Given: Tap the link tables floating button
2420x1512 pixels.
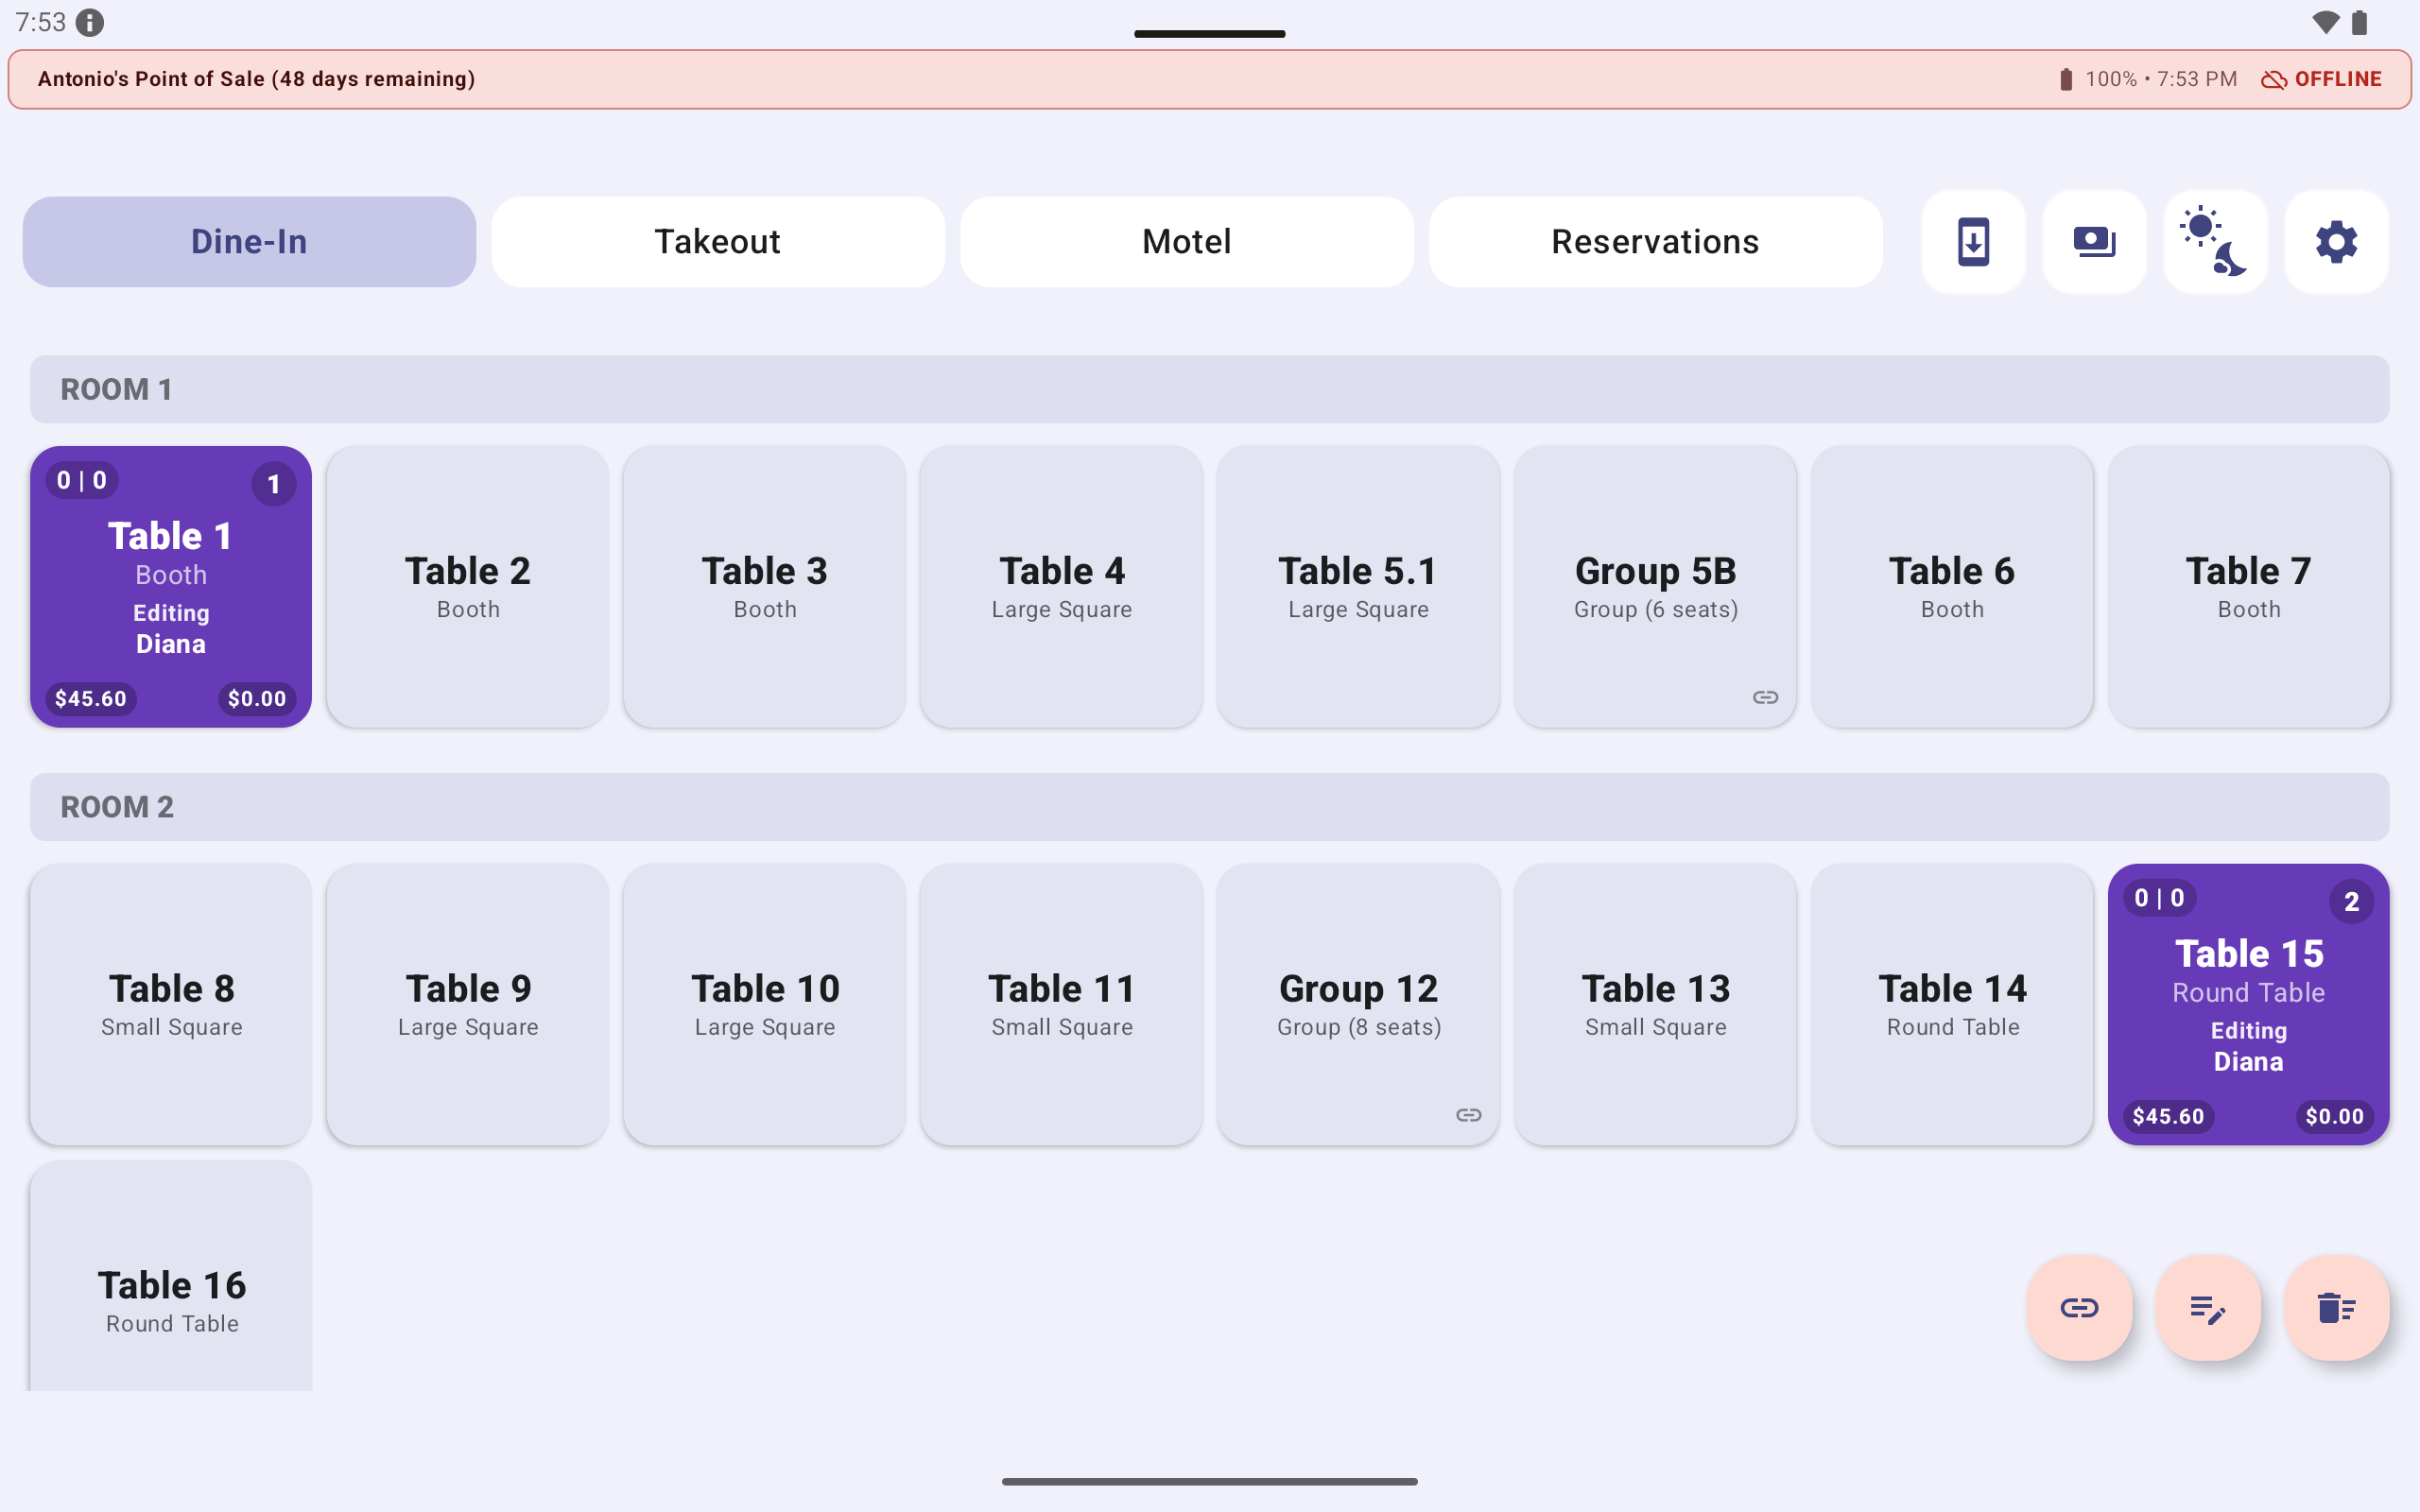Looking at the screenshot, I should 2079,1307.
